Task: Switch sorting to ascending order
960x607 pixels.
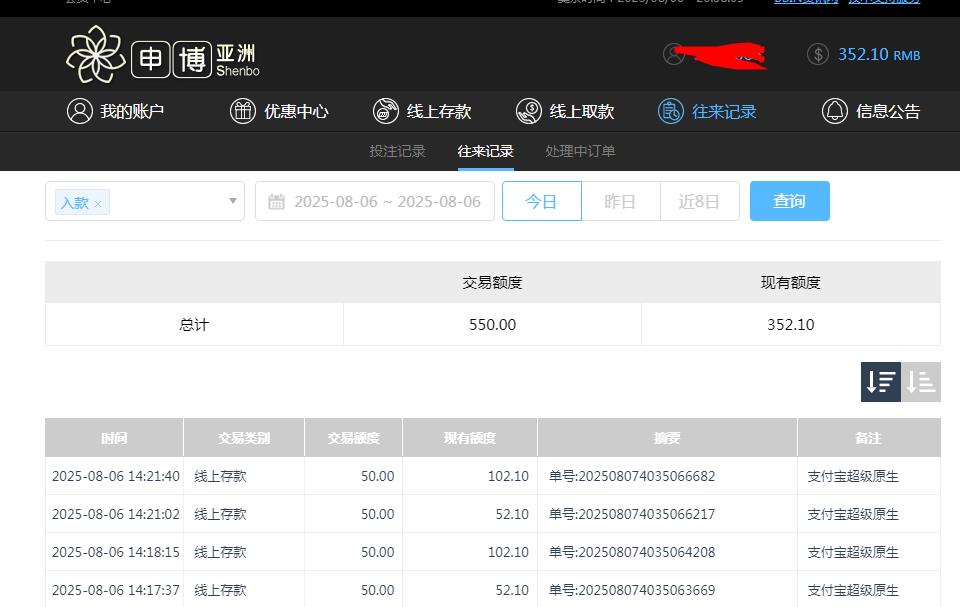Action: click(921, 381)
